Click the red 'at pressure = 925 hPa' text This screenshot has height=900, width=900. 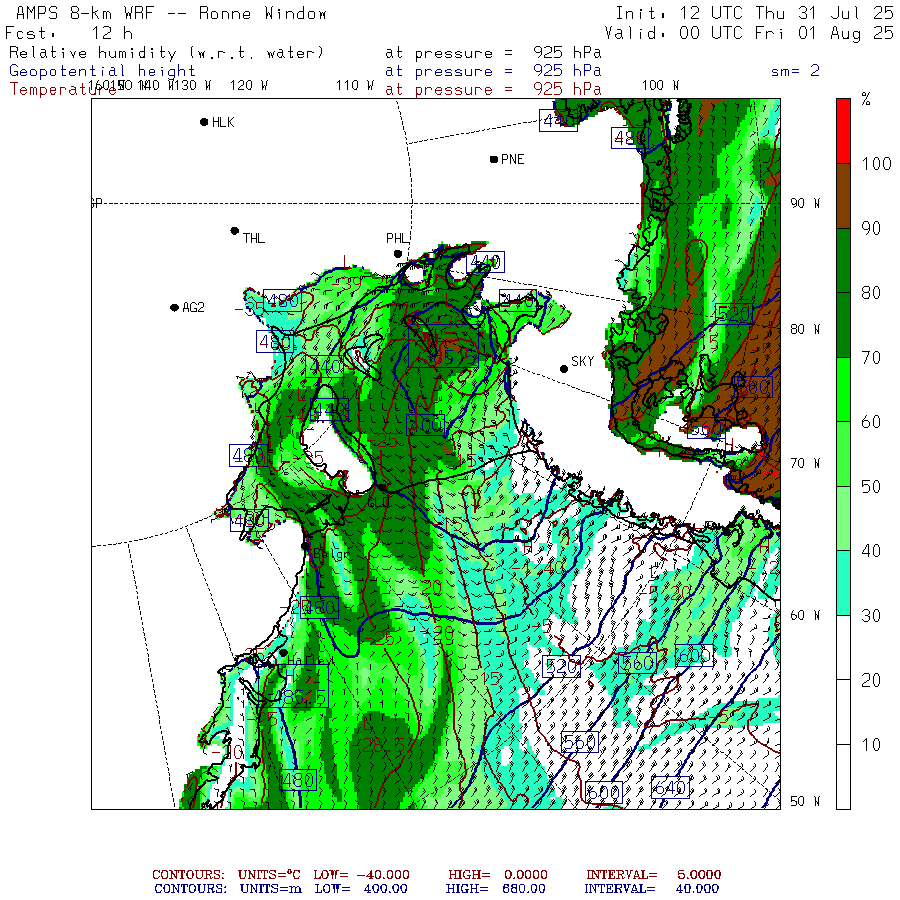click(x=493, y=90)
